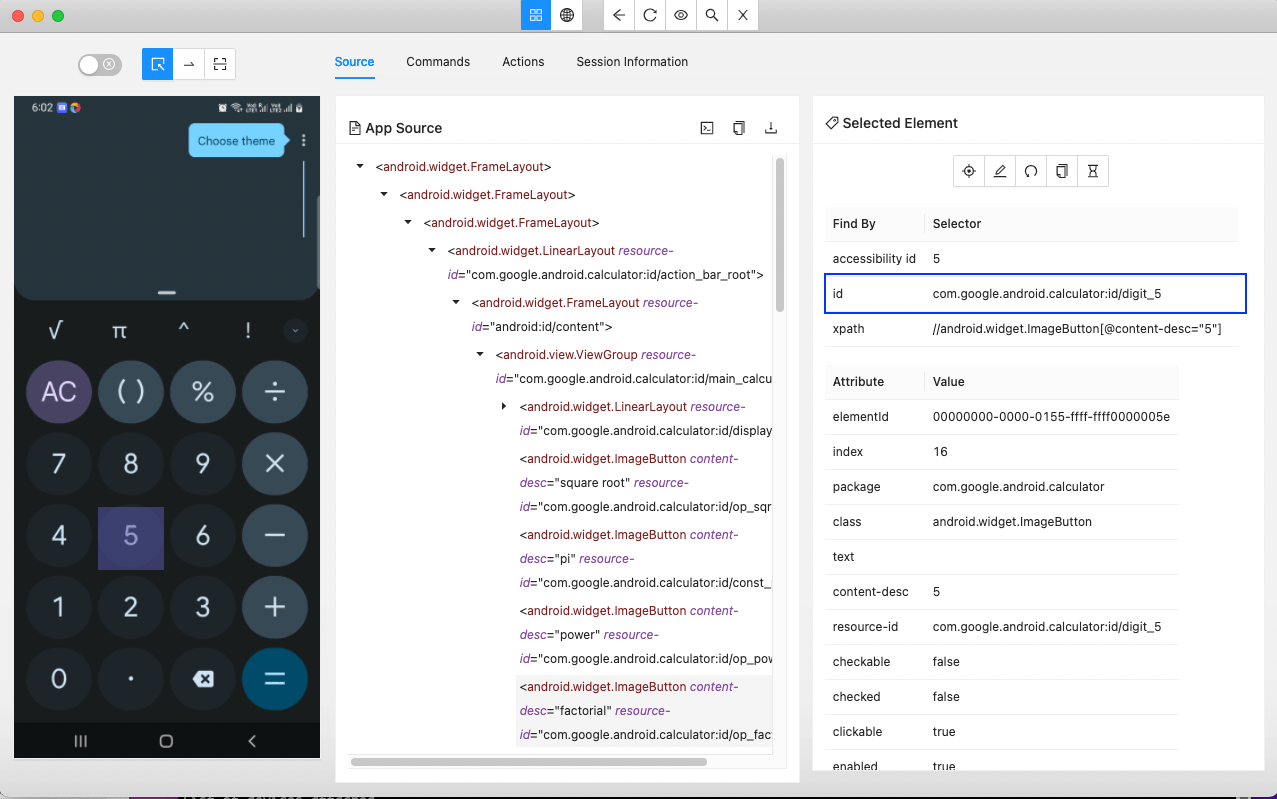Open the search for element icon
The image size is (1277, 799).
coord(711,15)
